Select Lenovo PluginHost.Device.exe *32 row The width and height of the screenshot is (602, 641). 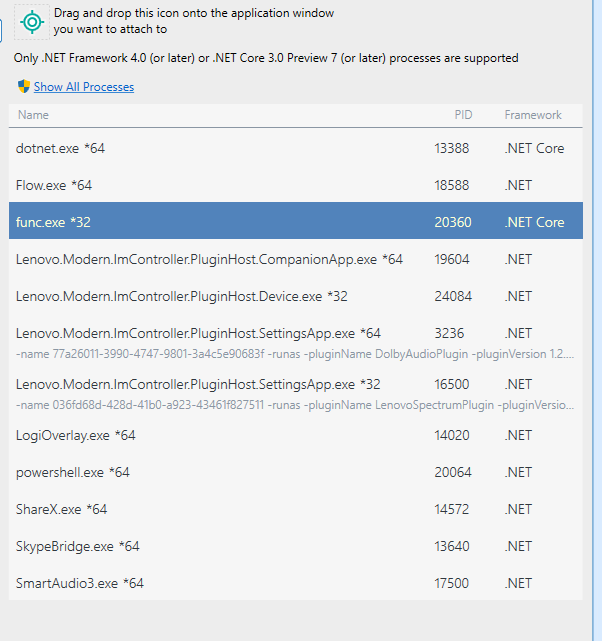coord(296,296)
